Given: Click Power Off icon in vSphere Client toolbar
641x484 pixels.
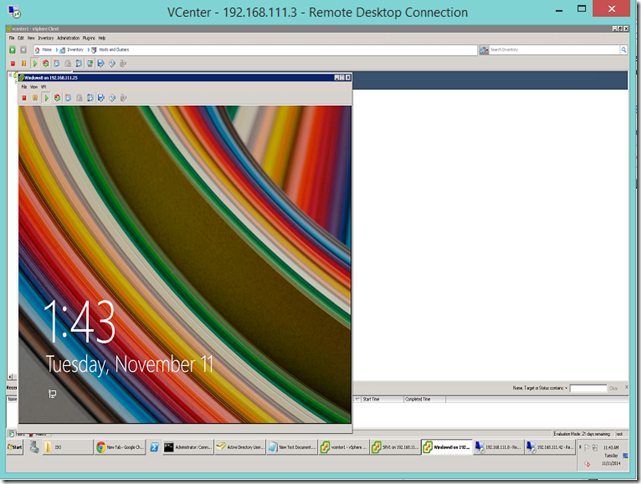Looking at the screenshot, I should click(x=13, y=63).
